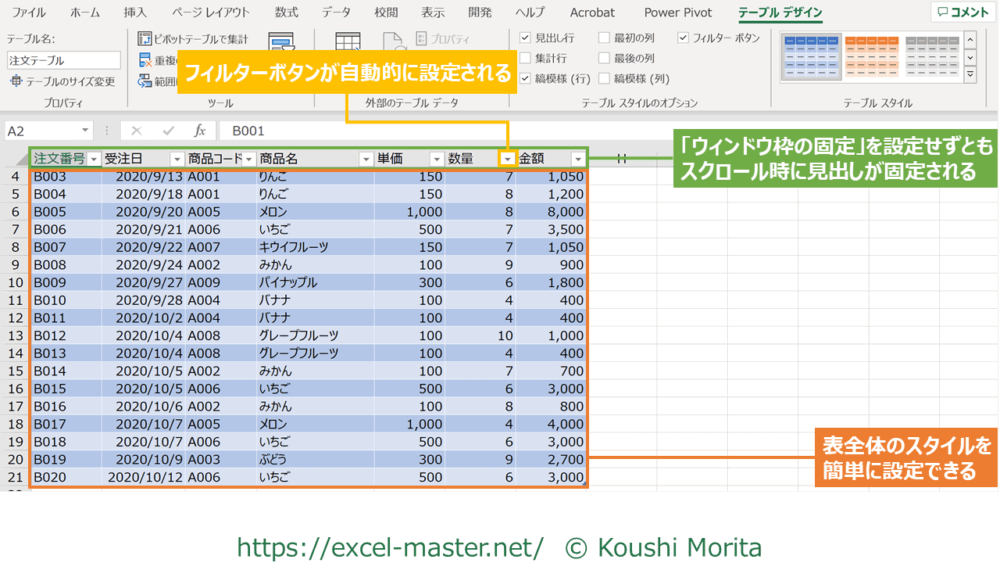Click the formula bar enter checkmark

168,131
